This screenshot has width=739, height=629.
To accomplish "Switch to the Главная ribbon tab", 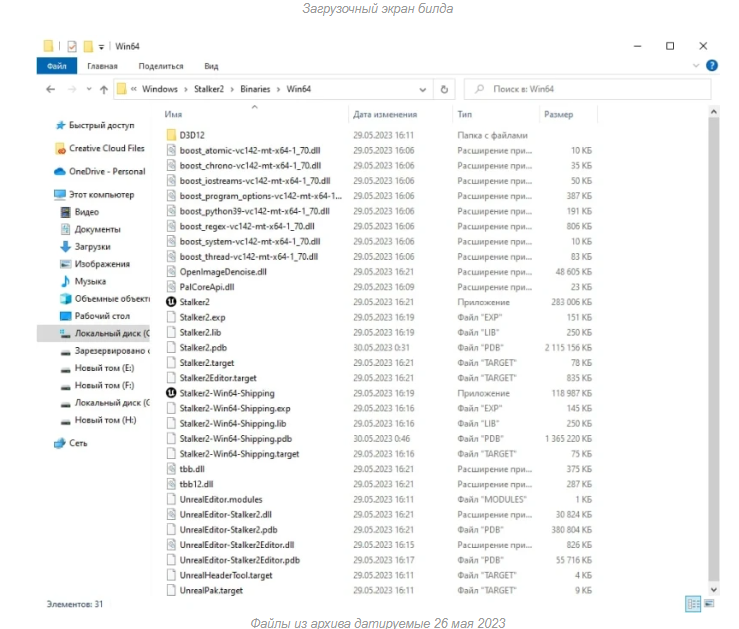I will [102, 66].
